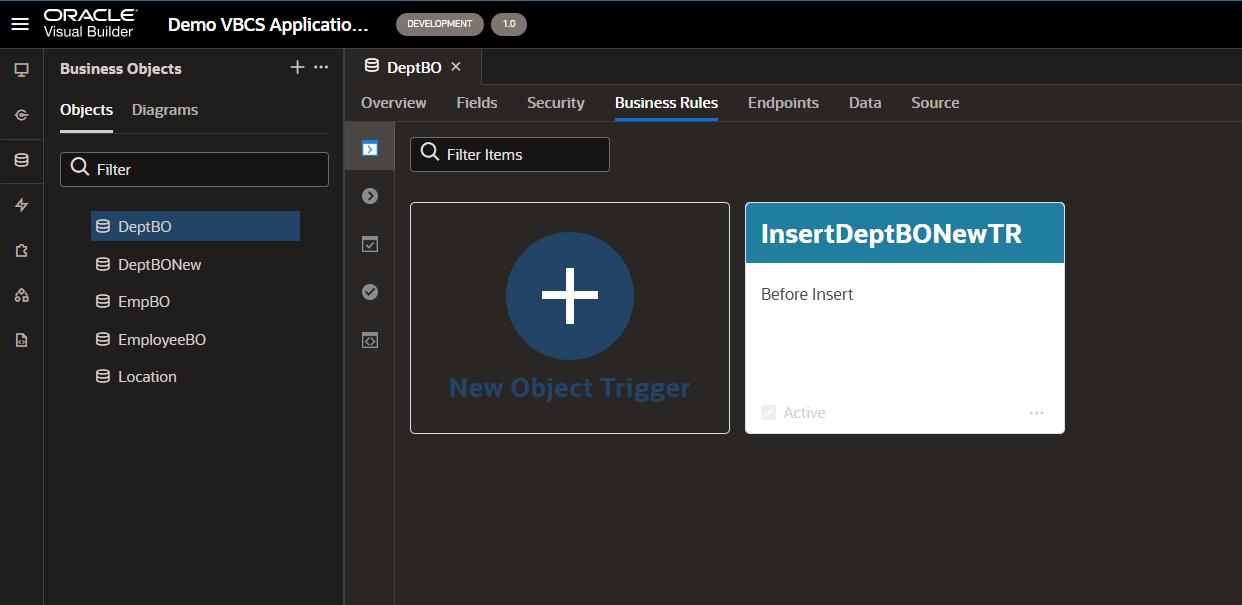Open the Layouts shapes navigator icon
Viewport: 1242px width, 605px height.
pos(21,295)
